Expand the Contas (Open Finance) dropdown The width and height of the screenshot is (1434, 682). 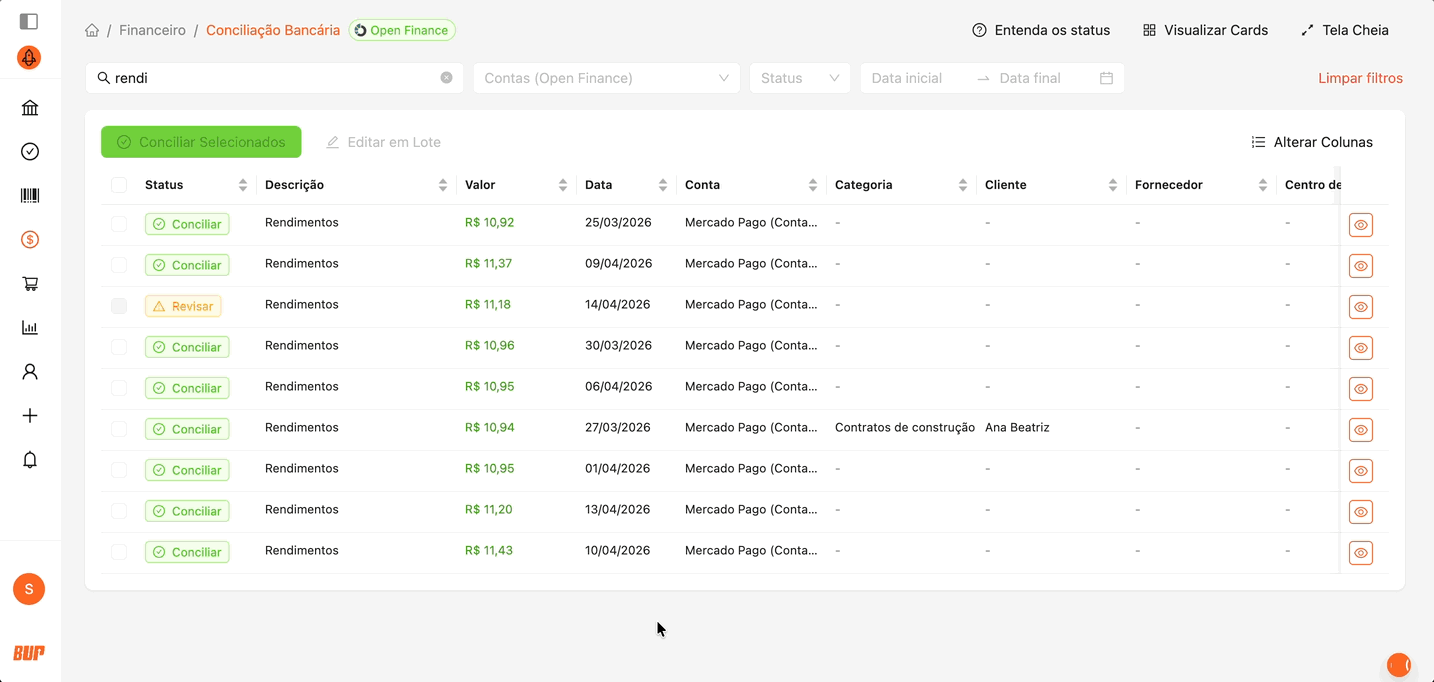pos(606,78)
